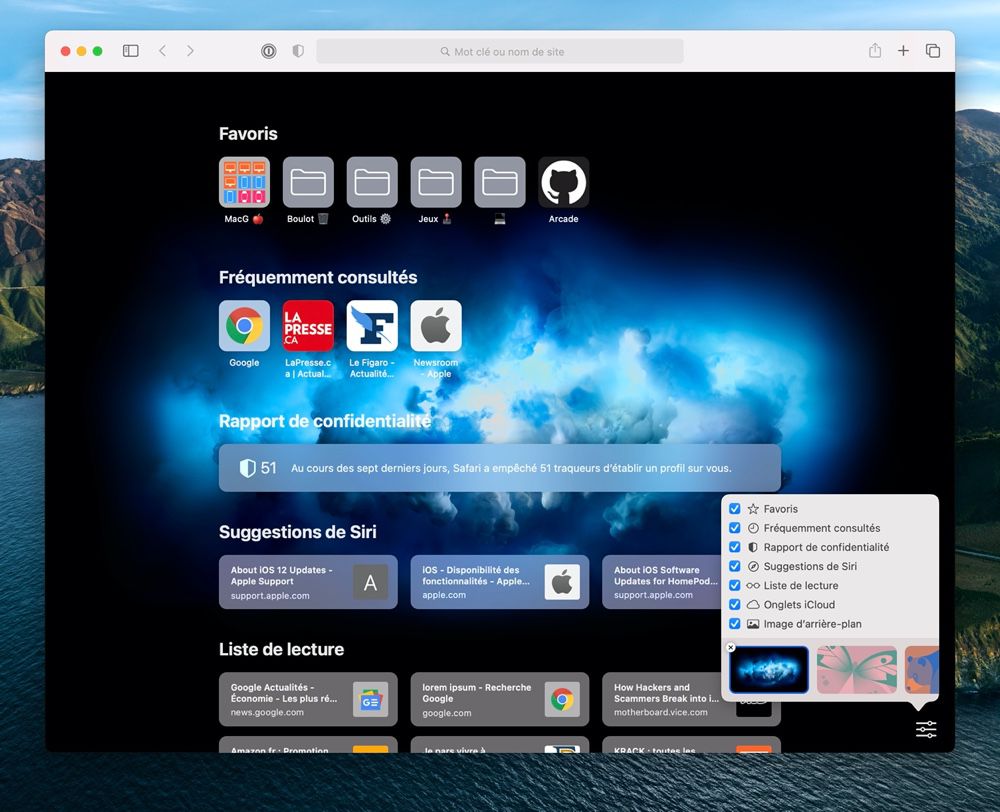1000x812 pixels.
Task: Uncheck Rapport de confidentialité checkbox
Action: pos(735,547)
